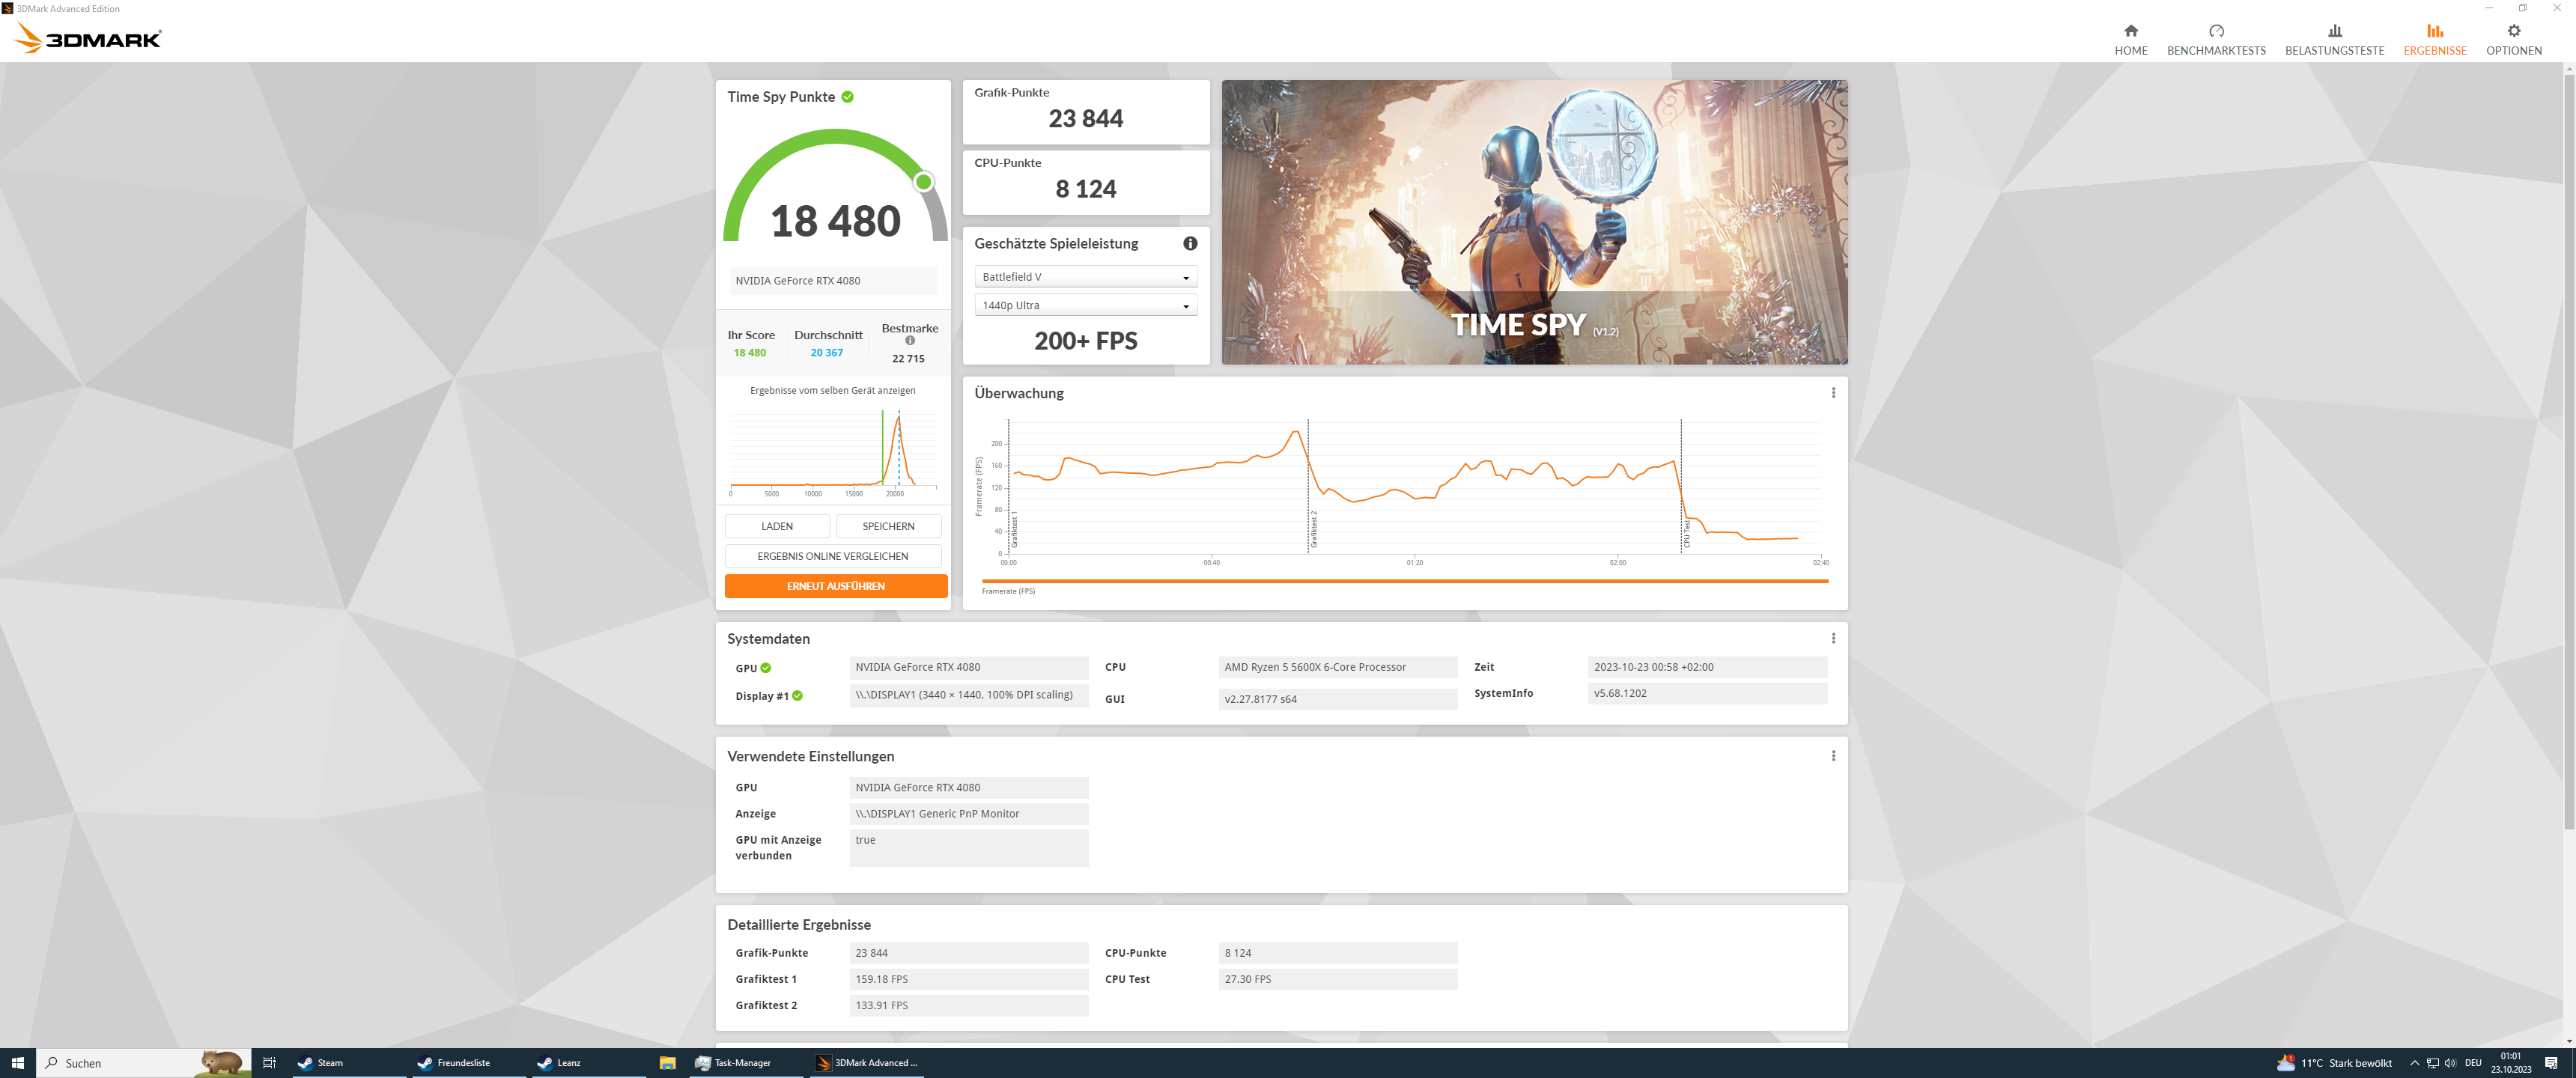Open the Ergebnisse tab
2576x1078 pixels.
tap(2434, 40)
